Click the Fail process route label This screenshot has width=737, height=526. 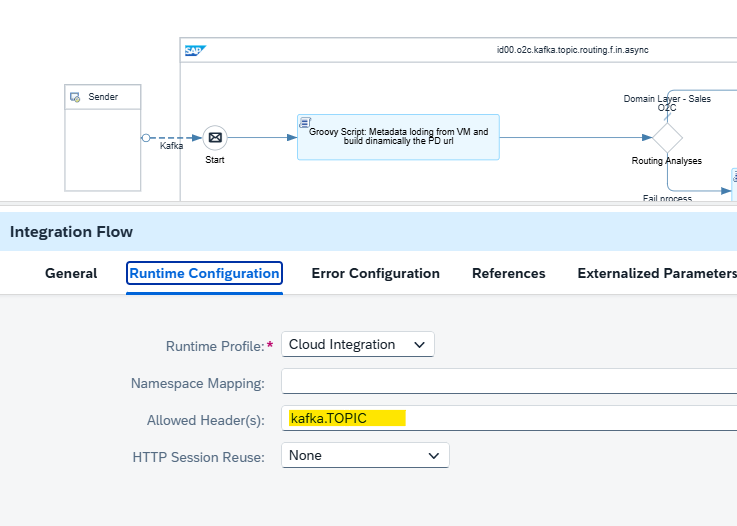coord(667,198)
